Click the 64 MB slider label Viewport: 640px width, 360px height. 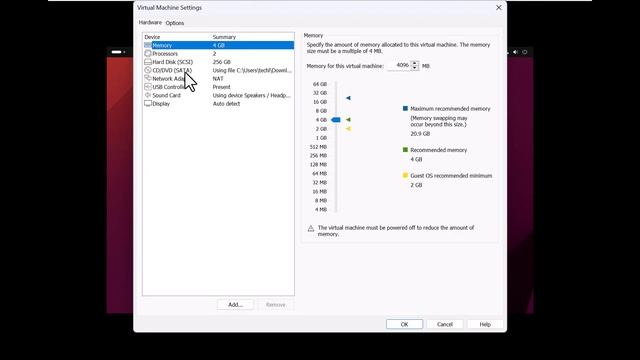[320, 174]
